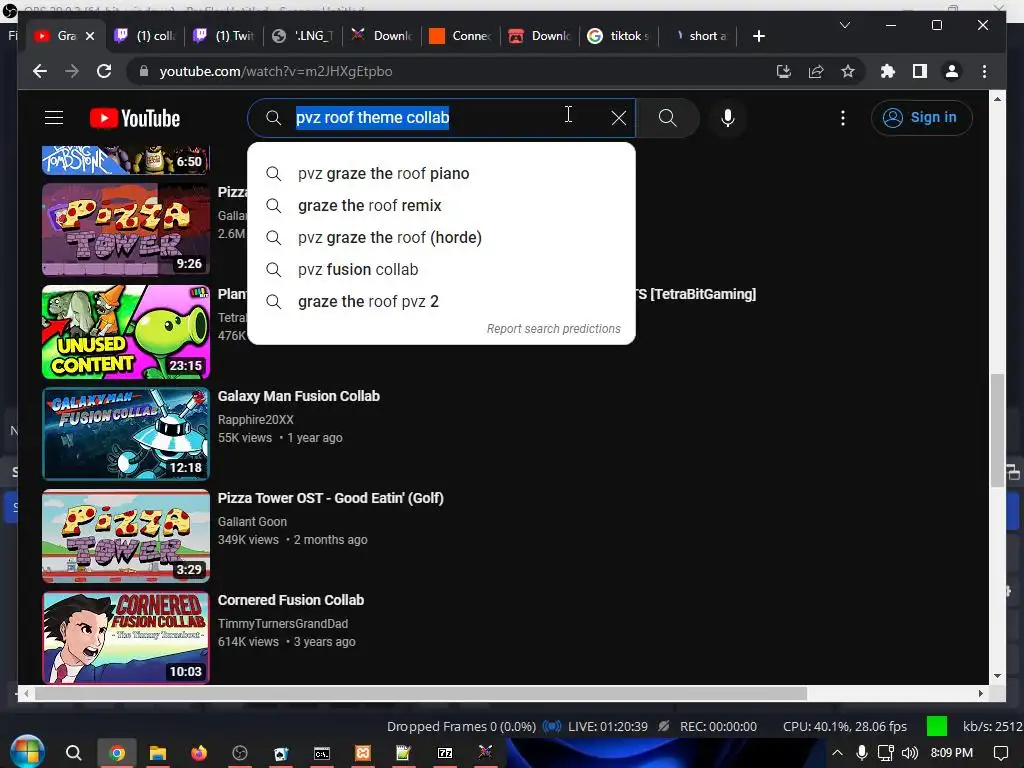1024x768 pixels.
Task: Open Rapphire20XX channel link
Action: coord(255,419)
